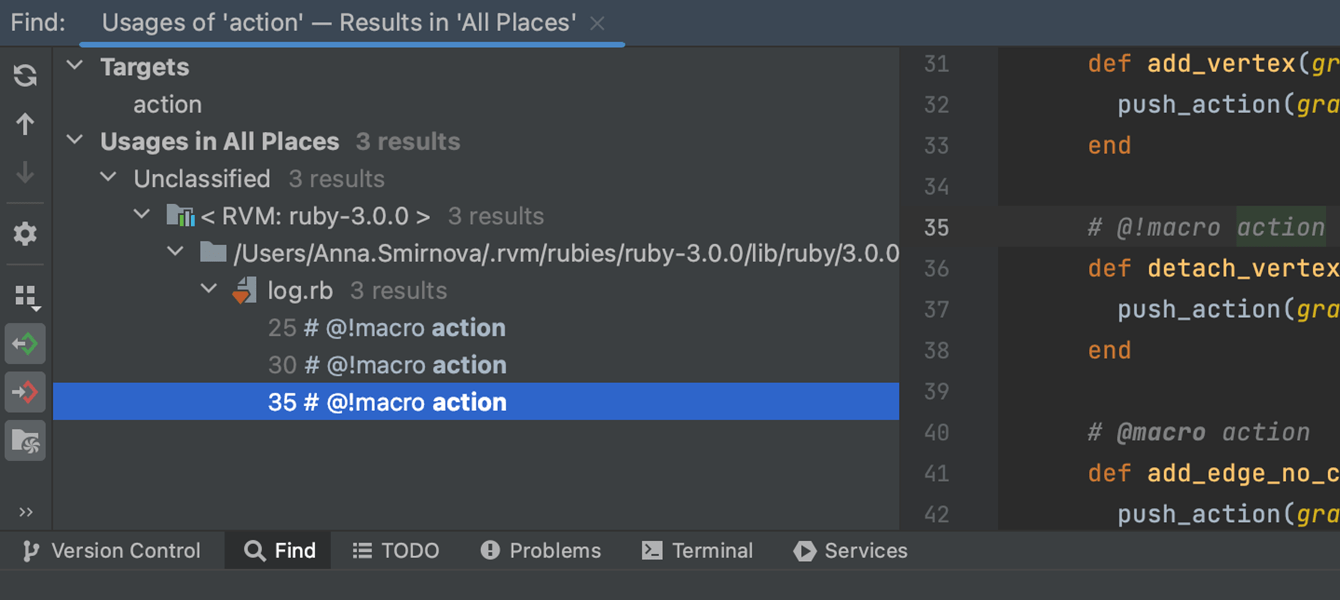Collapse the log.rb file node

(x=209, y=290)
